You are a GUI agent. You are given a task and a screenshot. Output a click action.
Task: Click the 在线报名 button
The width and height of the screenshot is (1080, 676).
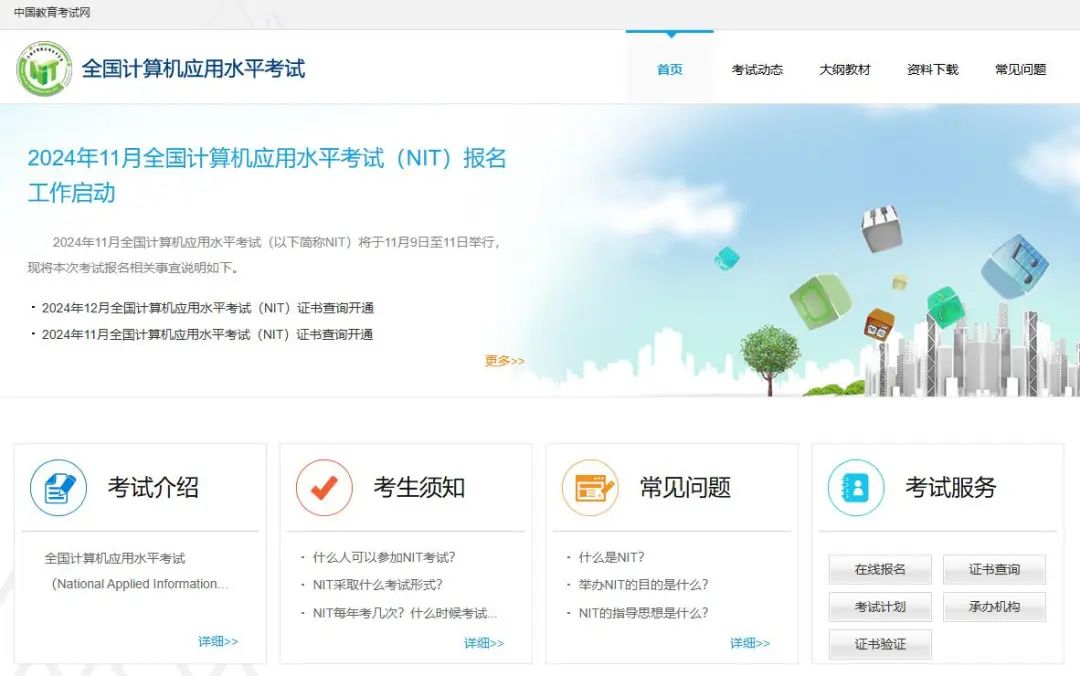pos(879,569)
